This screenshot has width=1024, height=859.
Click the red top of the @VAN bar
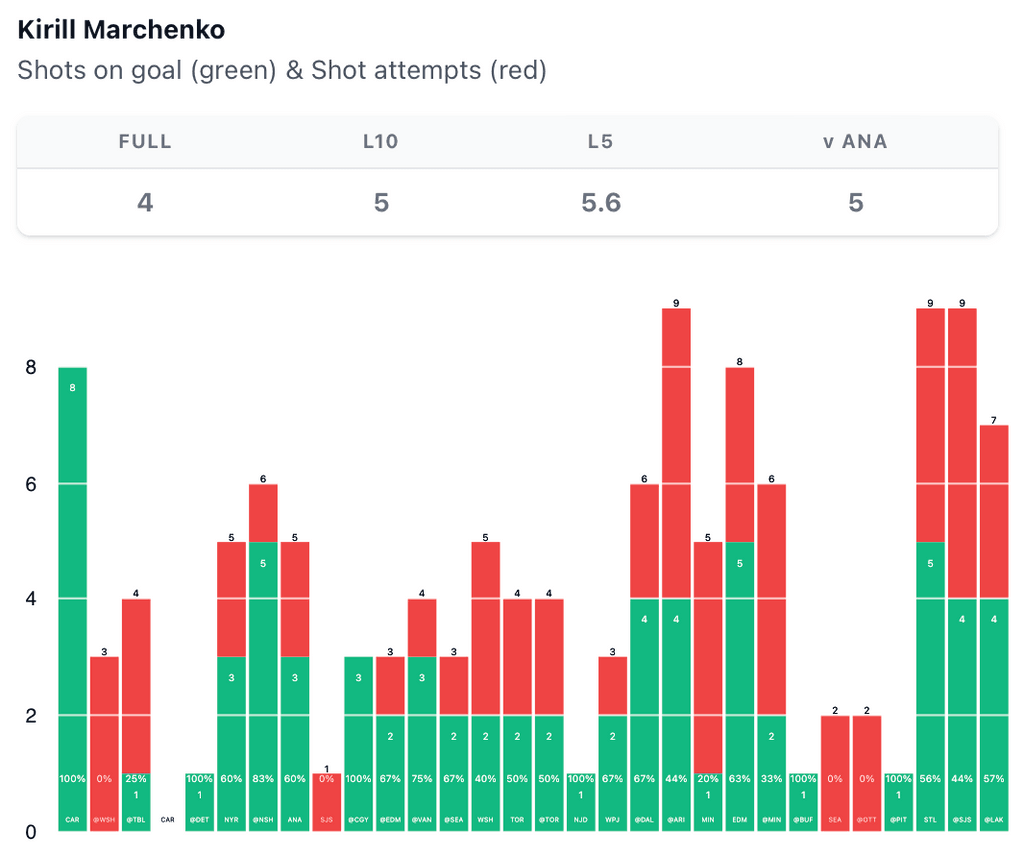pos(422,628)
